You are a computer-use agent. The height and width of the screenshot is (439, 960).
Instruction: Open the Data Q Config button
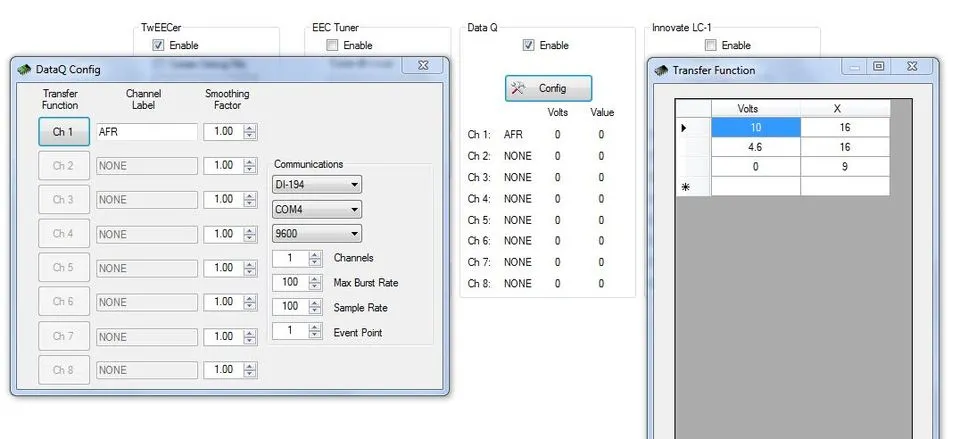click(x=549, y=88)
